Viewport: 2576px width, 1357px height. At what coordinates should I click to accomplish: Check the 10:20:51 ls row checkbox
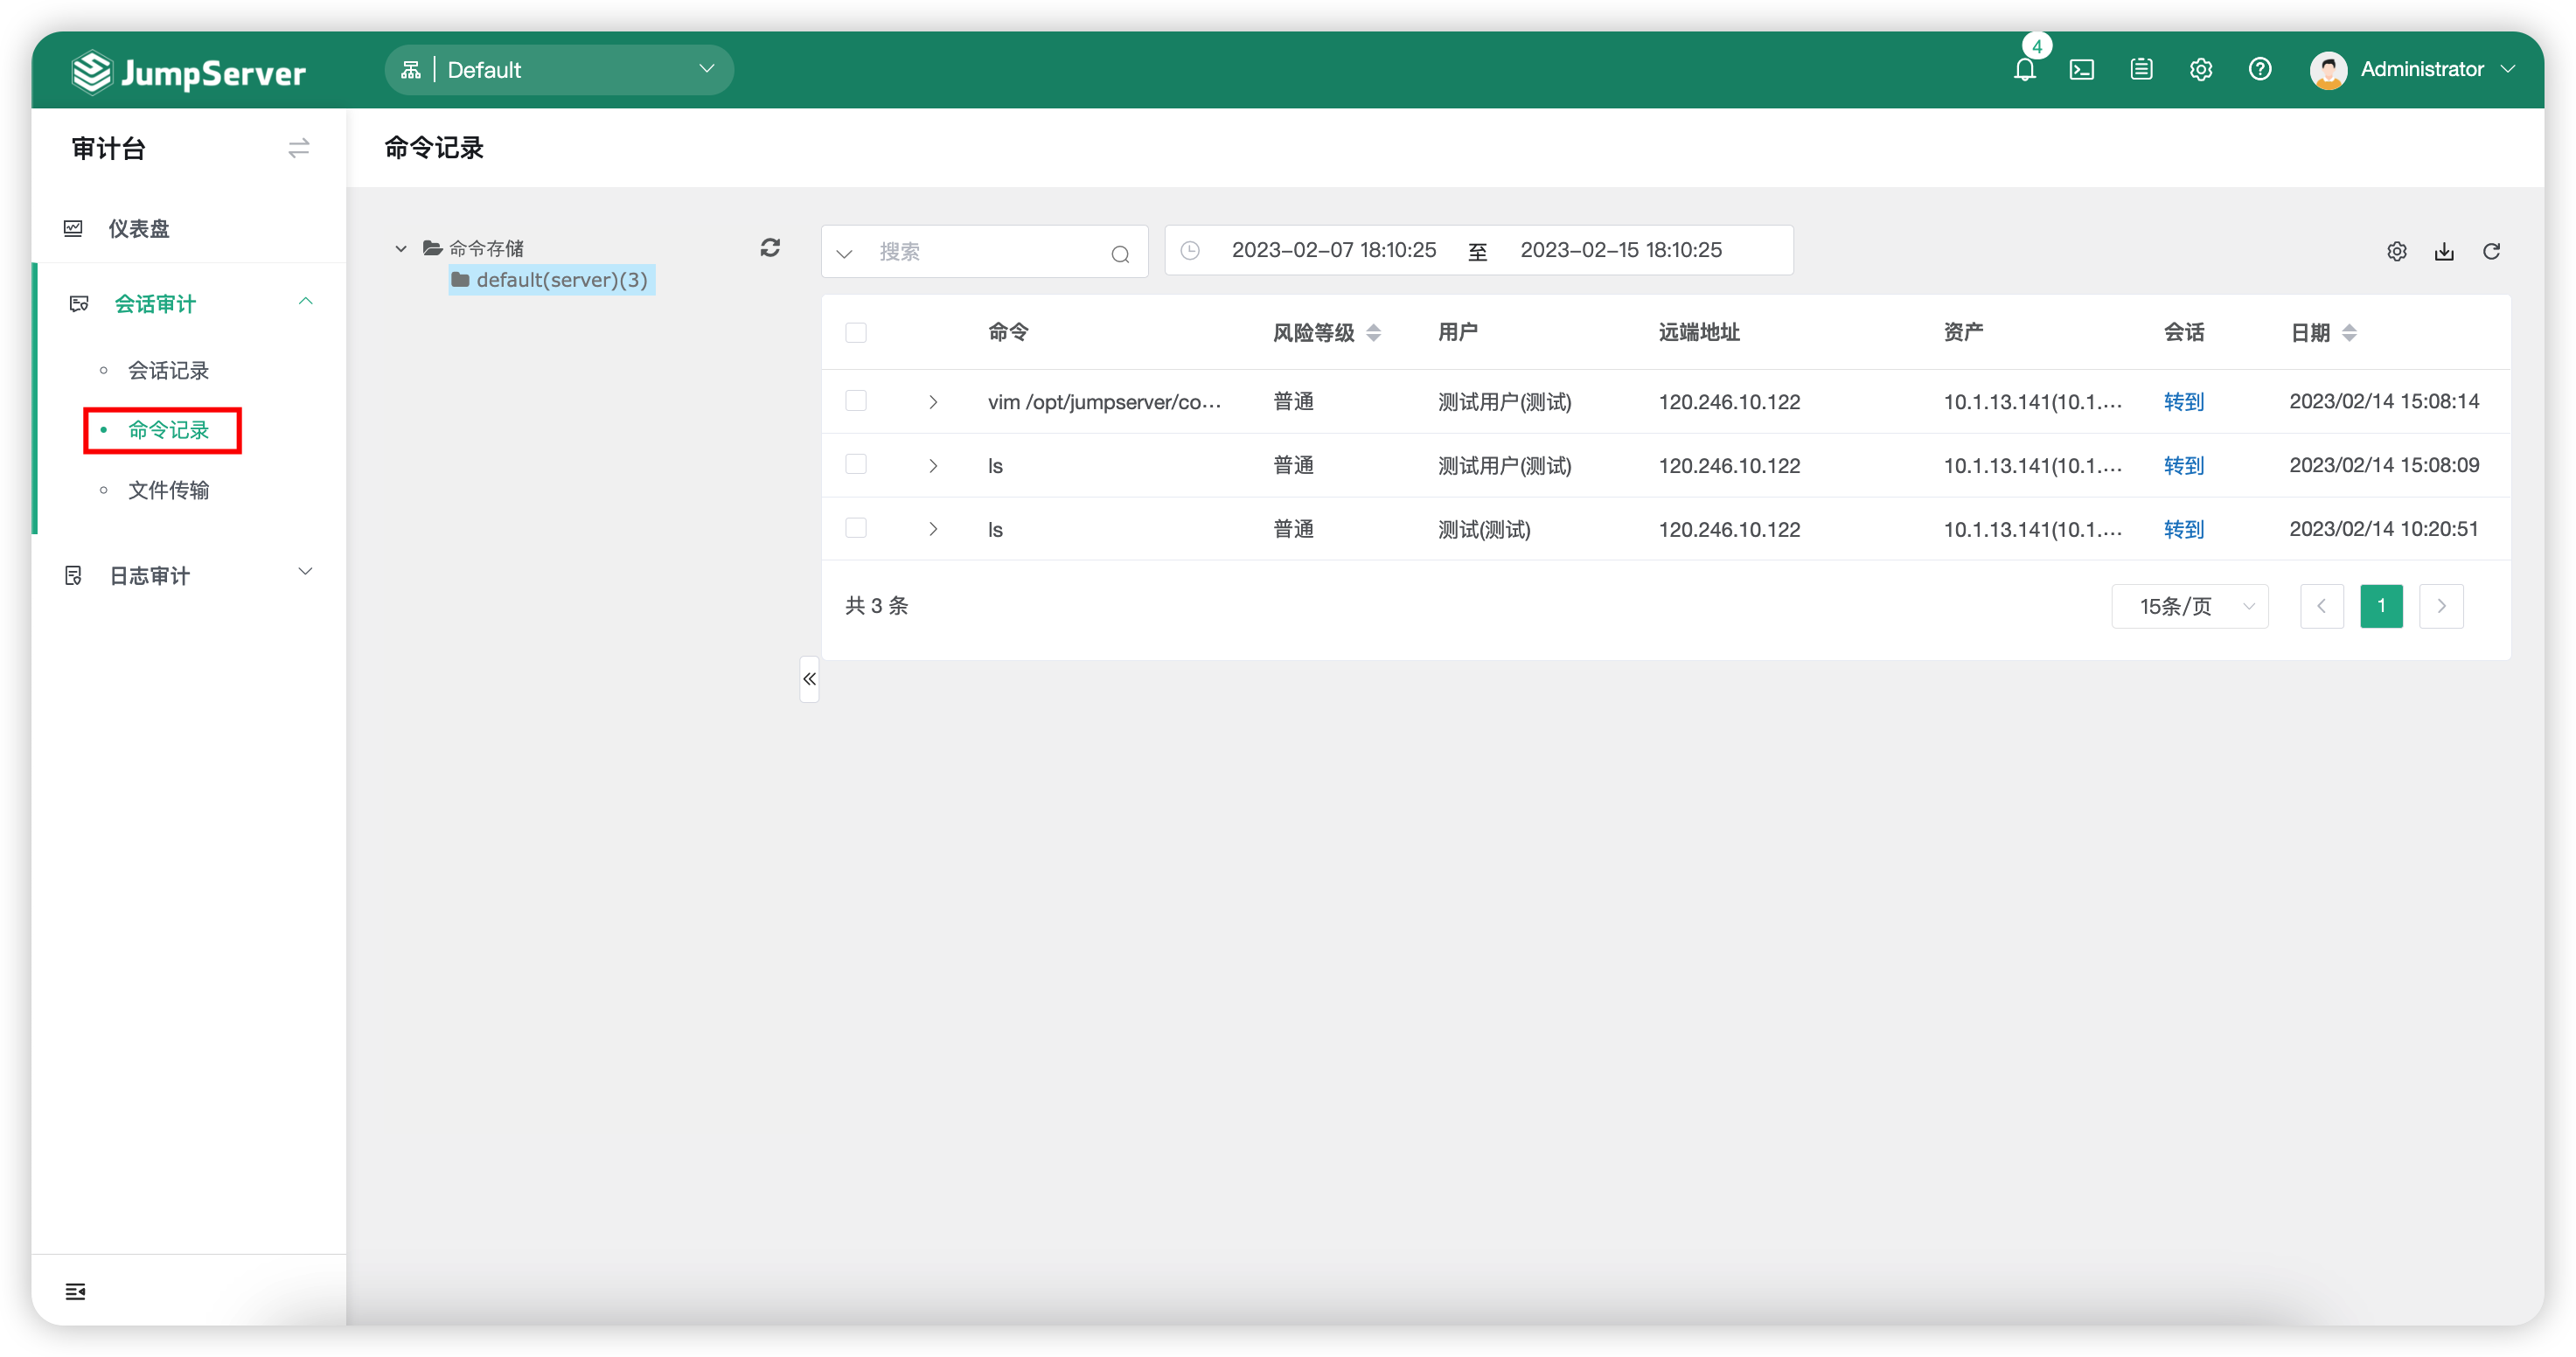(x=856, y=528)
